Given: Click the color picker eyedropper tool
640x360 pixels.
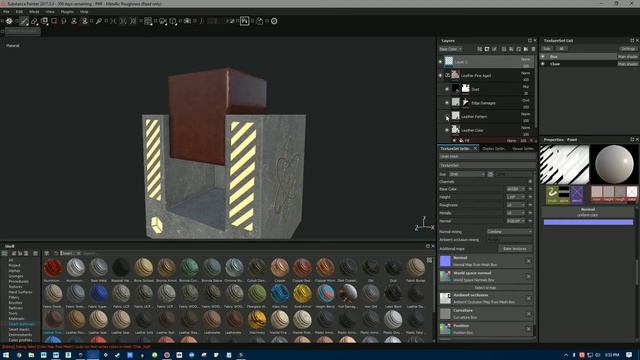Looking at the screenshot, I should coord(99,21).
